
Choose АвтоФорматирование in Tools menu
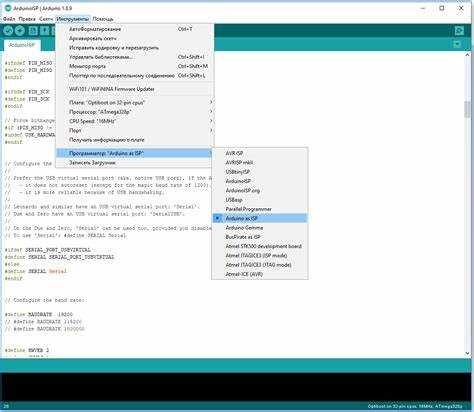coord(134,29)
